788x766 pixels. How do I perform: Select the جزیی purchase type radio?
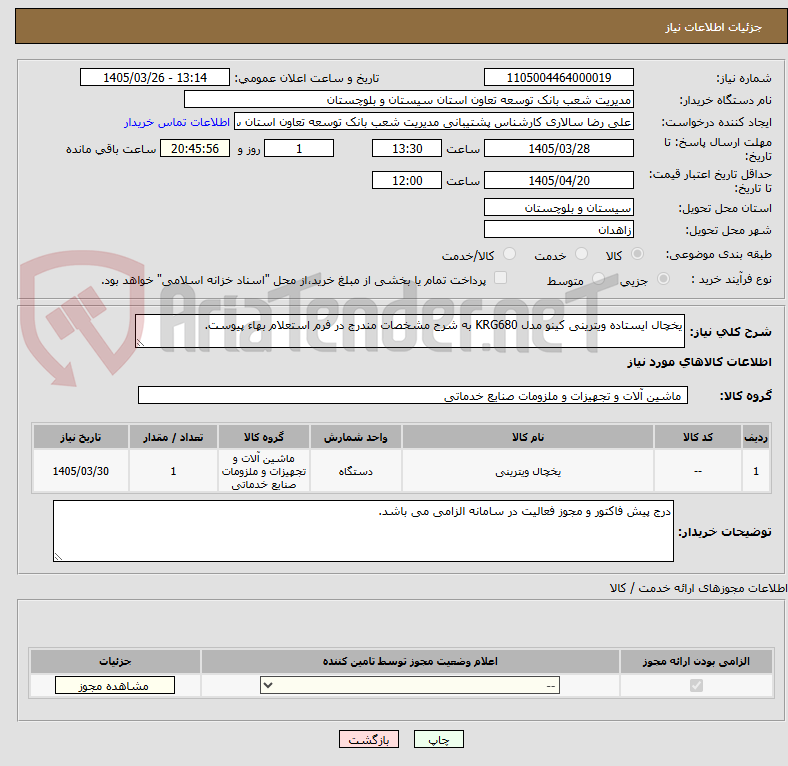[663, 278]
